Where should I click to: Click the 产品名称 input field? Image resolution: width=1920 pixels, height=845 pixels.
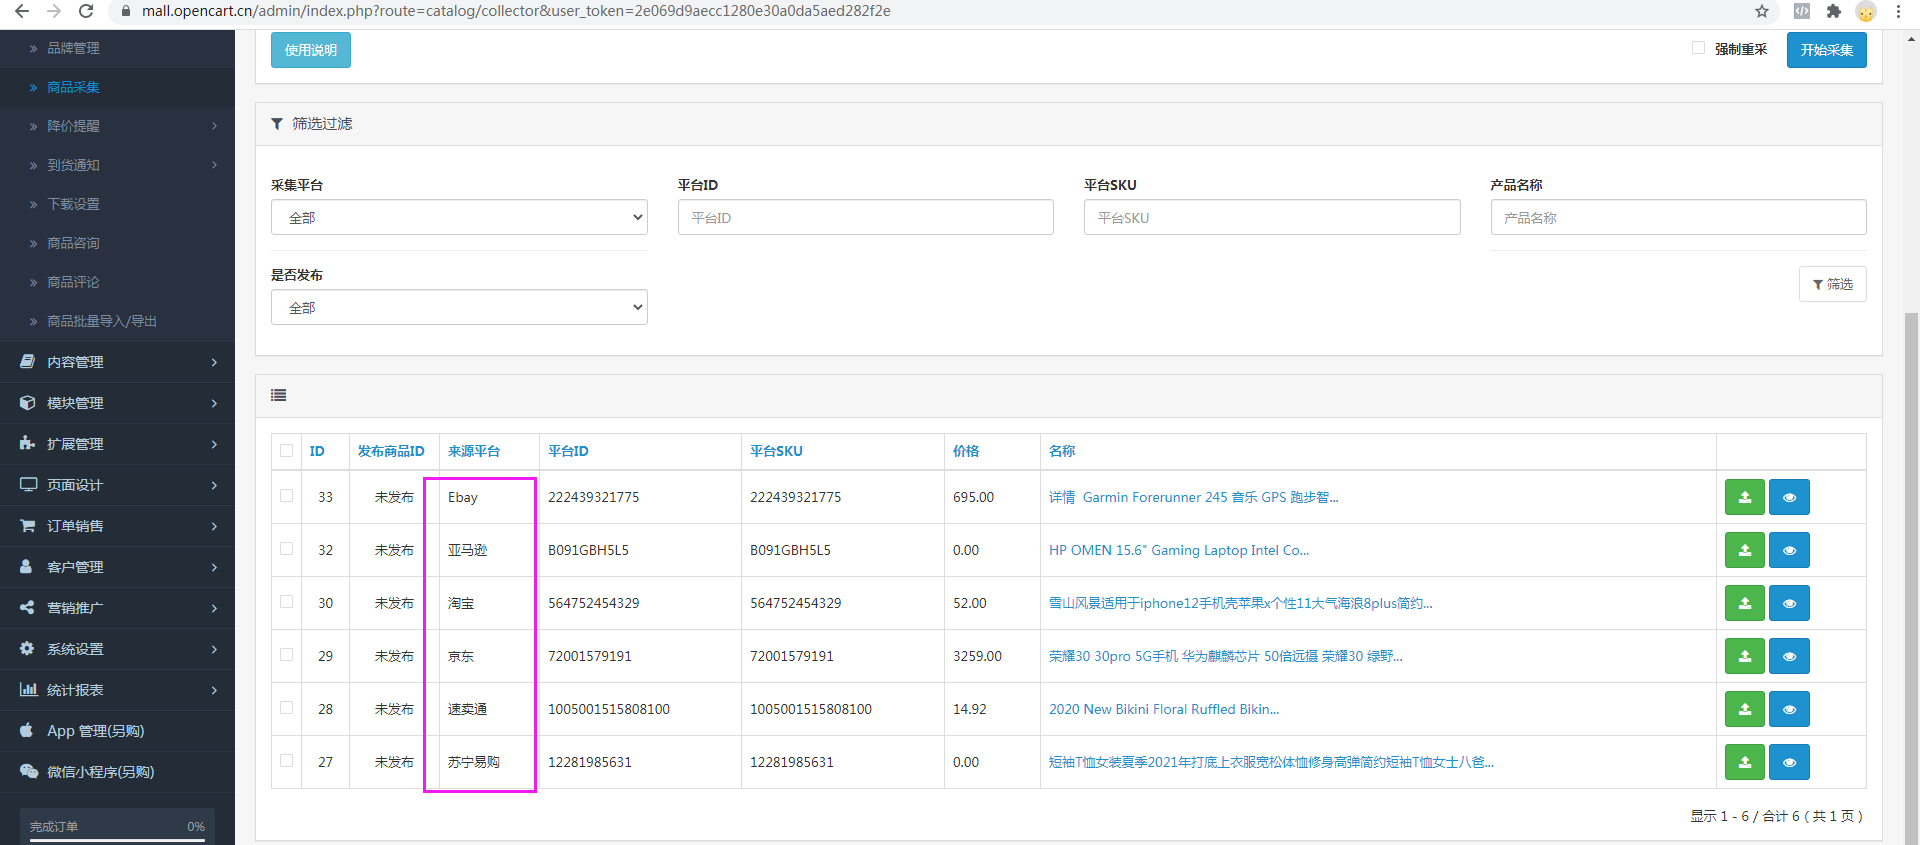1678,217
